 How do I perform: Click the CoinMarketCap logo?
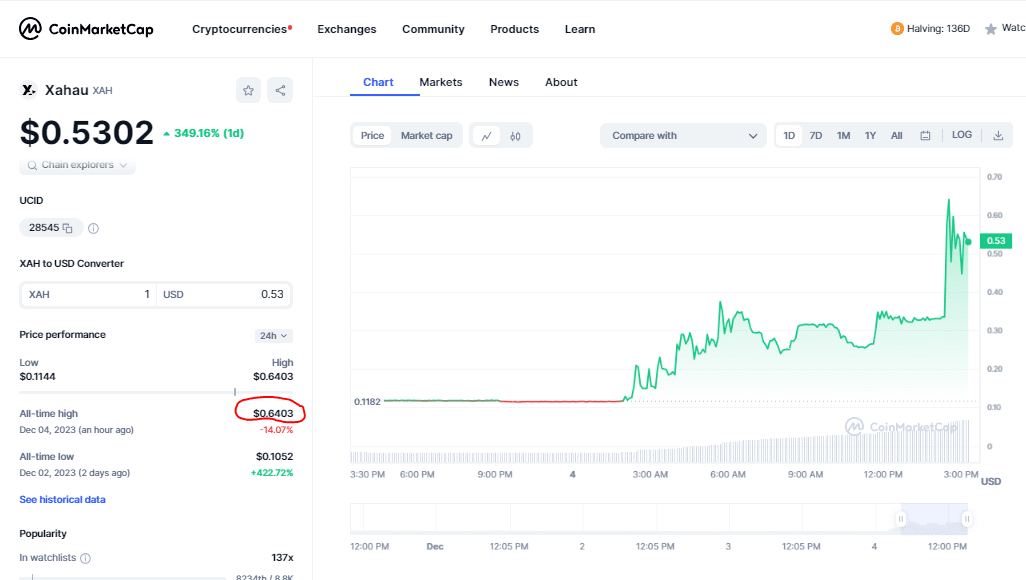click(x=86, y=29)
